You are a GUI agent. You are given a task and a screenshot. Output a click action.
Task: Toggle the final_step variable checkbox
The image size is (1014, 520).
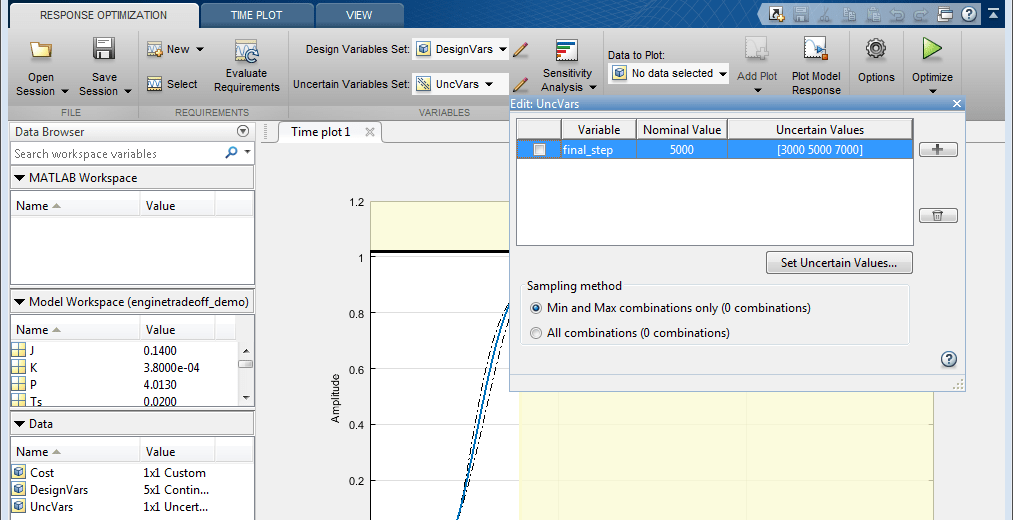pyautogui.click(x=539, y=150)
